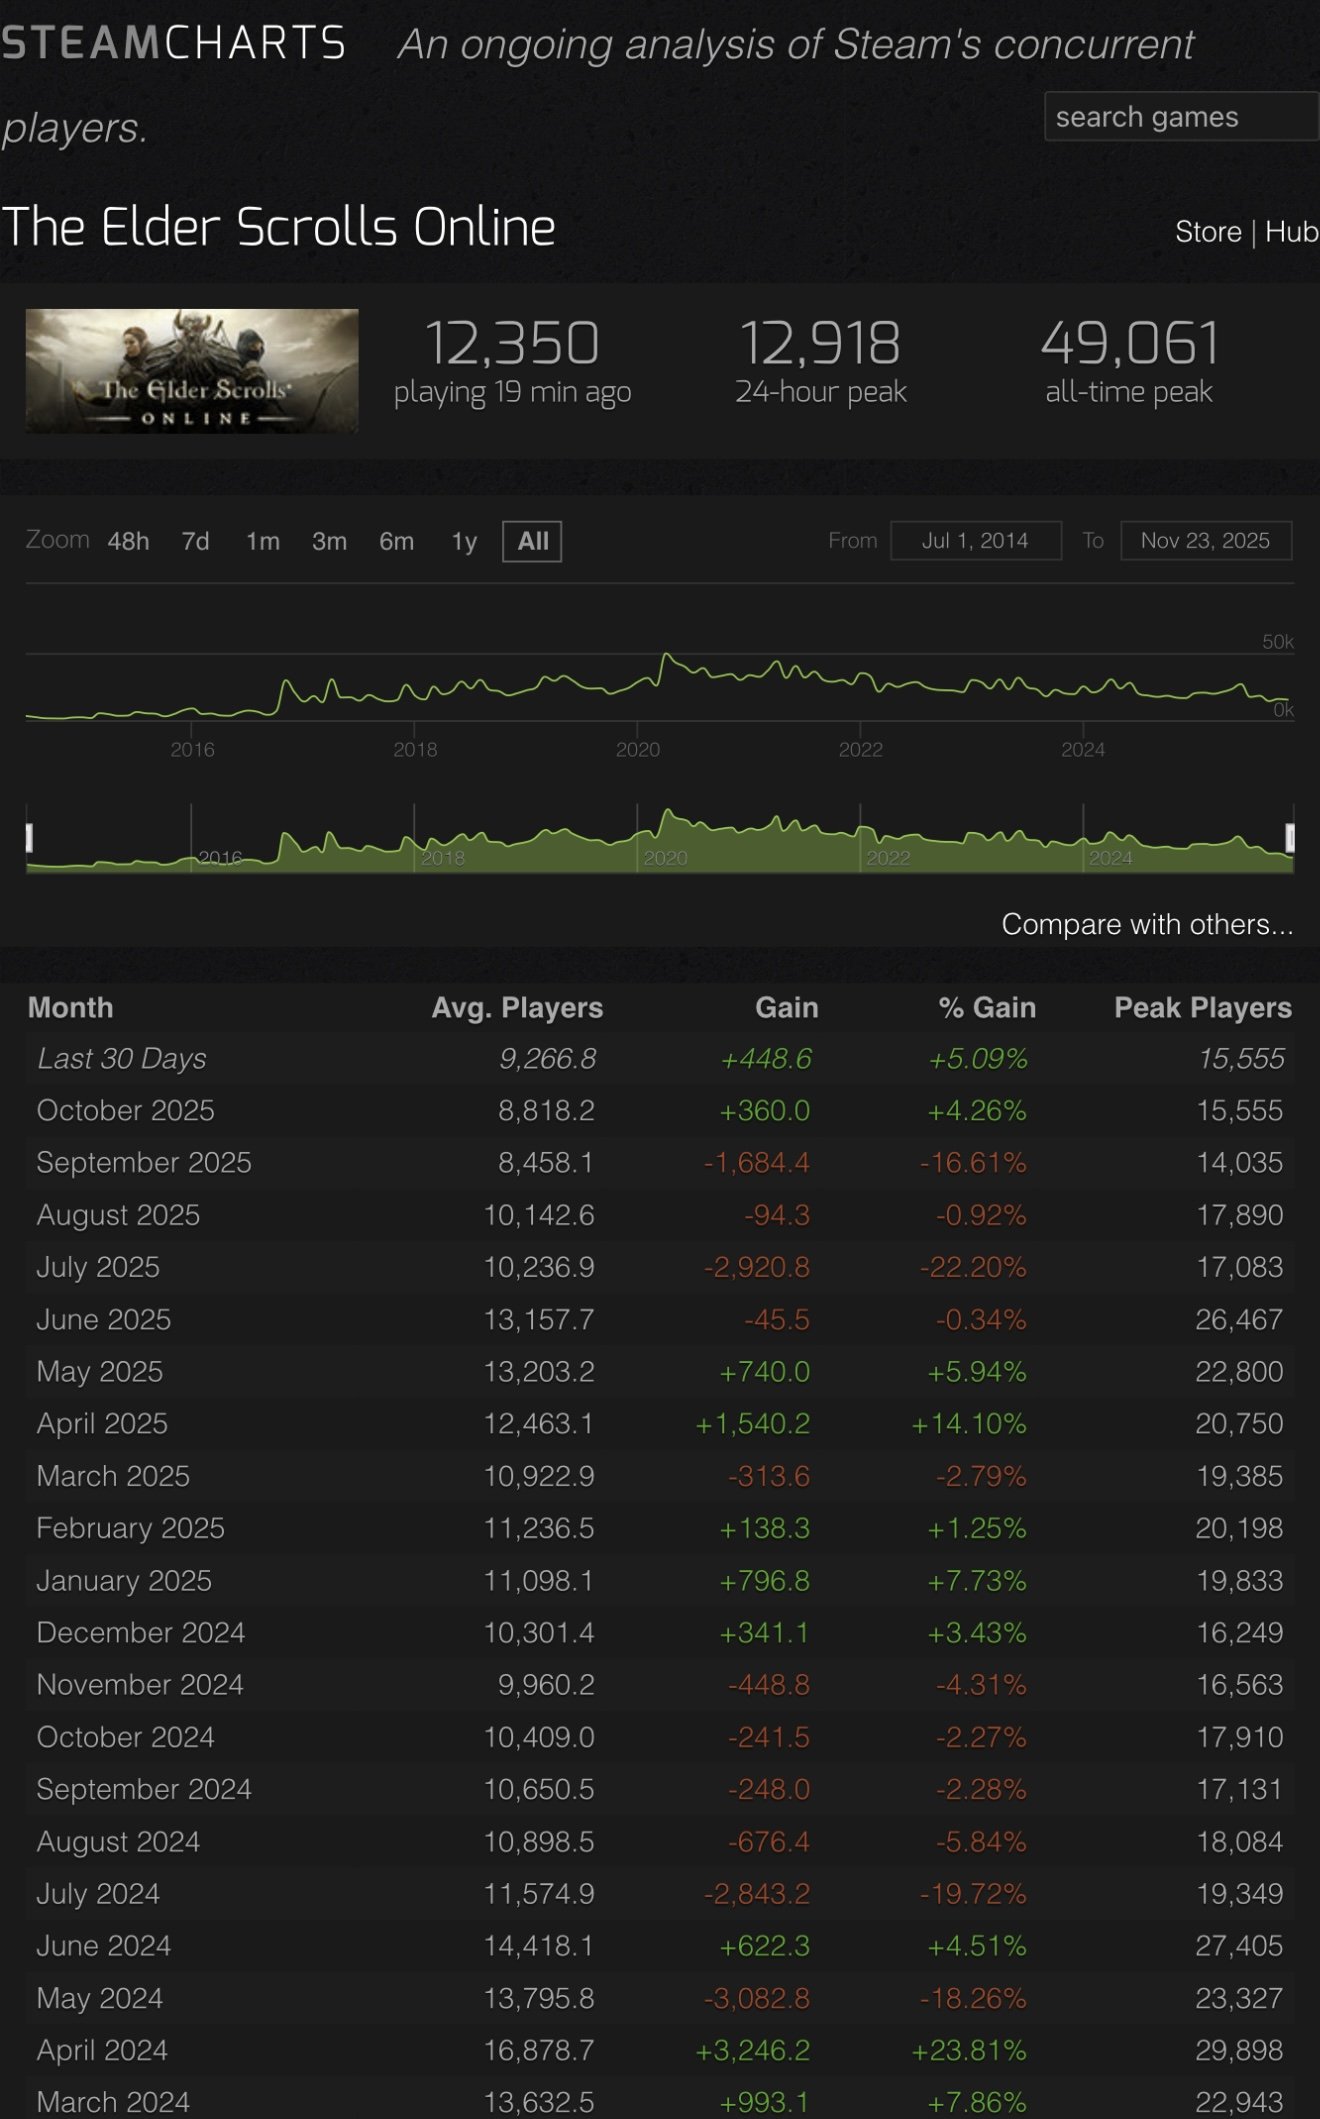Open the Hub link

pos(1291,232)
